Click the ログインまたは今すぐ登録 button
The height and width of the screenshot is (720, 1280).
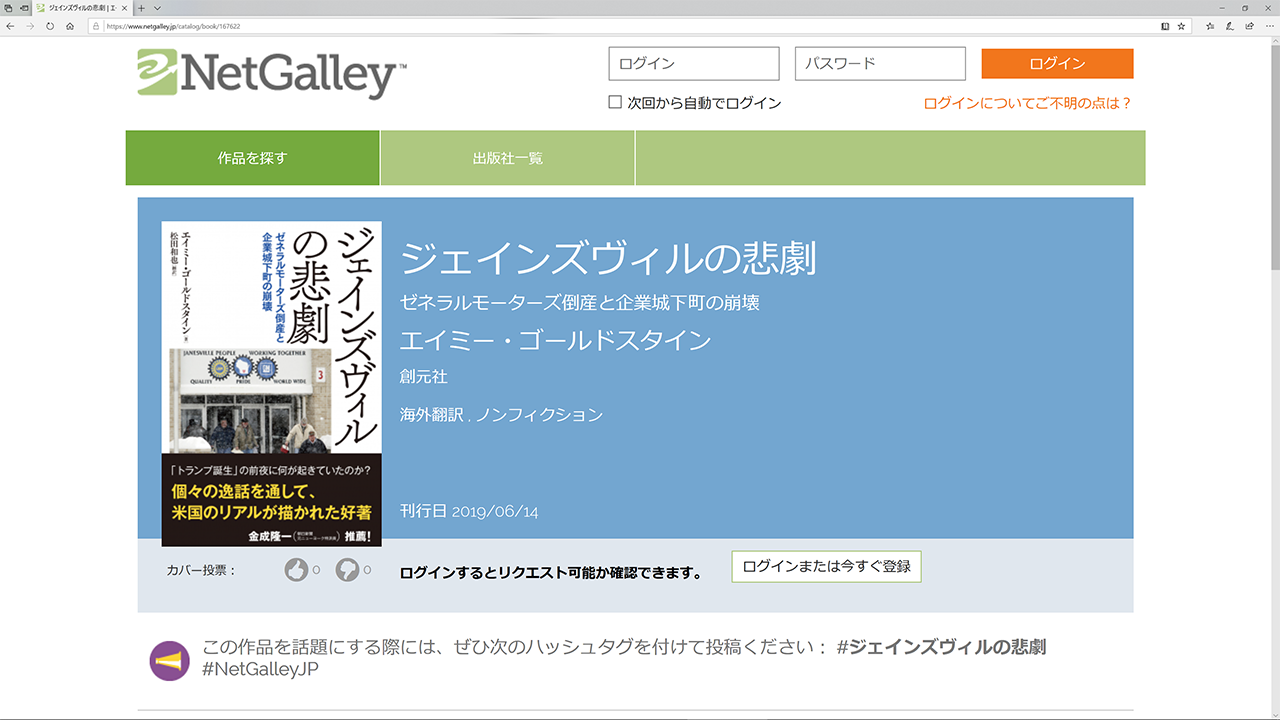[x=826, y=566]
